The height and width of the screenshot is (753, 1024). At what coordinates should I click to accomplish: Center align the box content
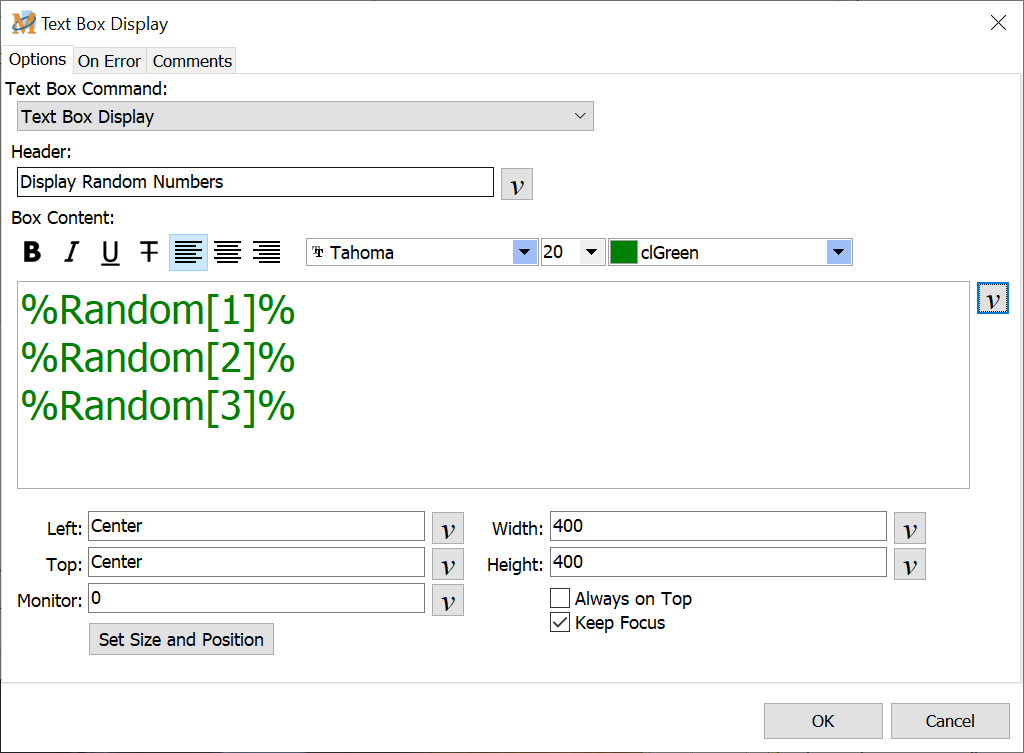coord(227,252)
